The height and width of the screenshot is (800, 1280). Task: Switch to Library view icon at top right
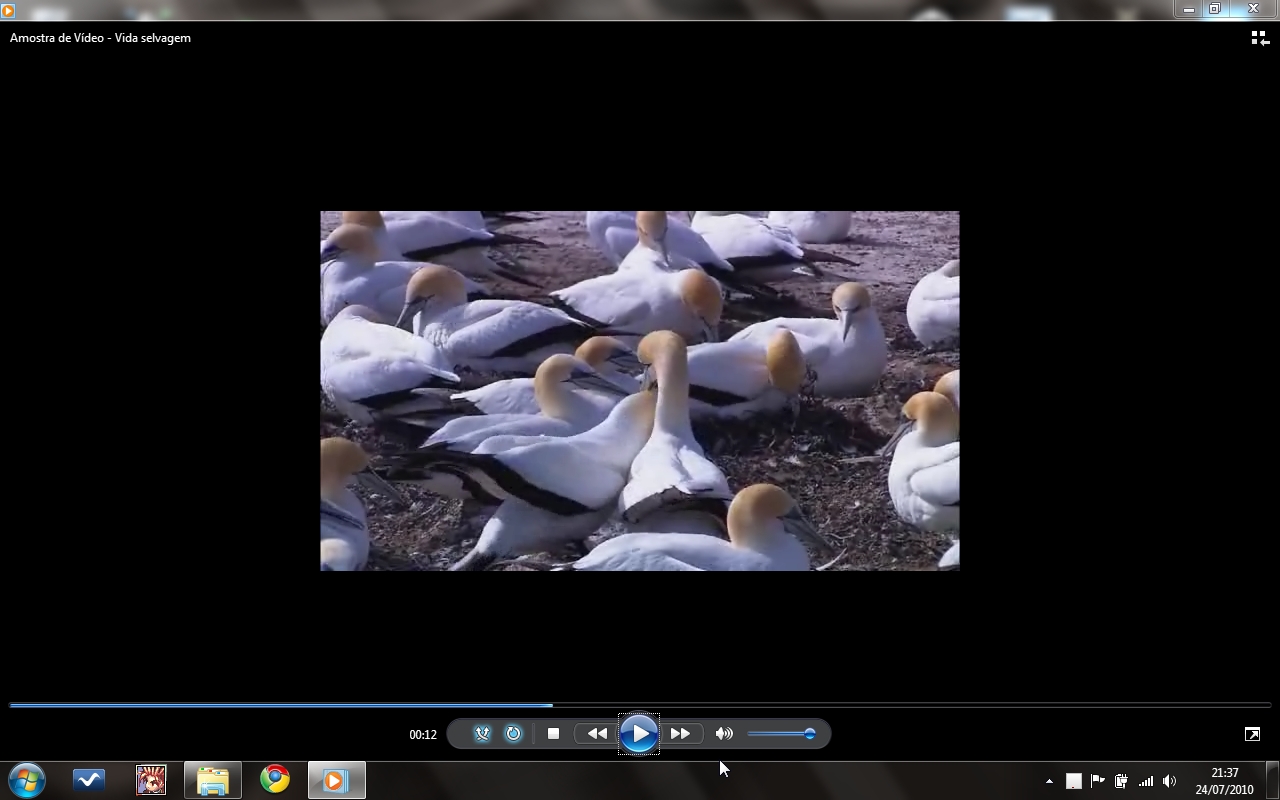1260,38
